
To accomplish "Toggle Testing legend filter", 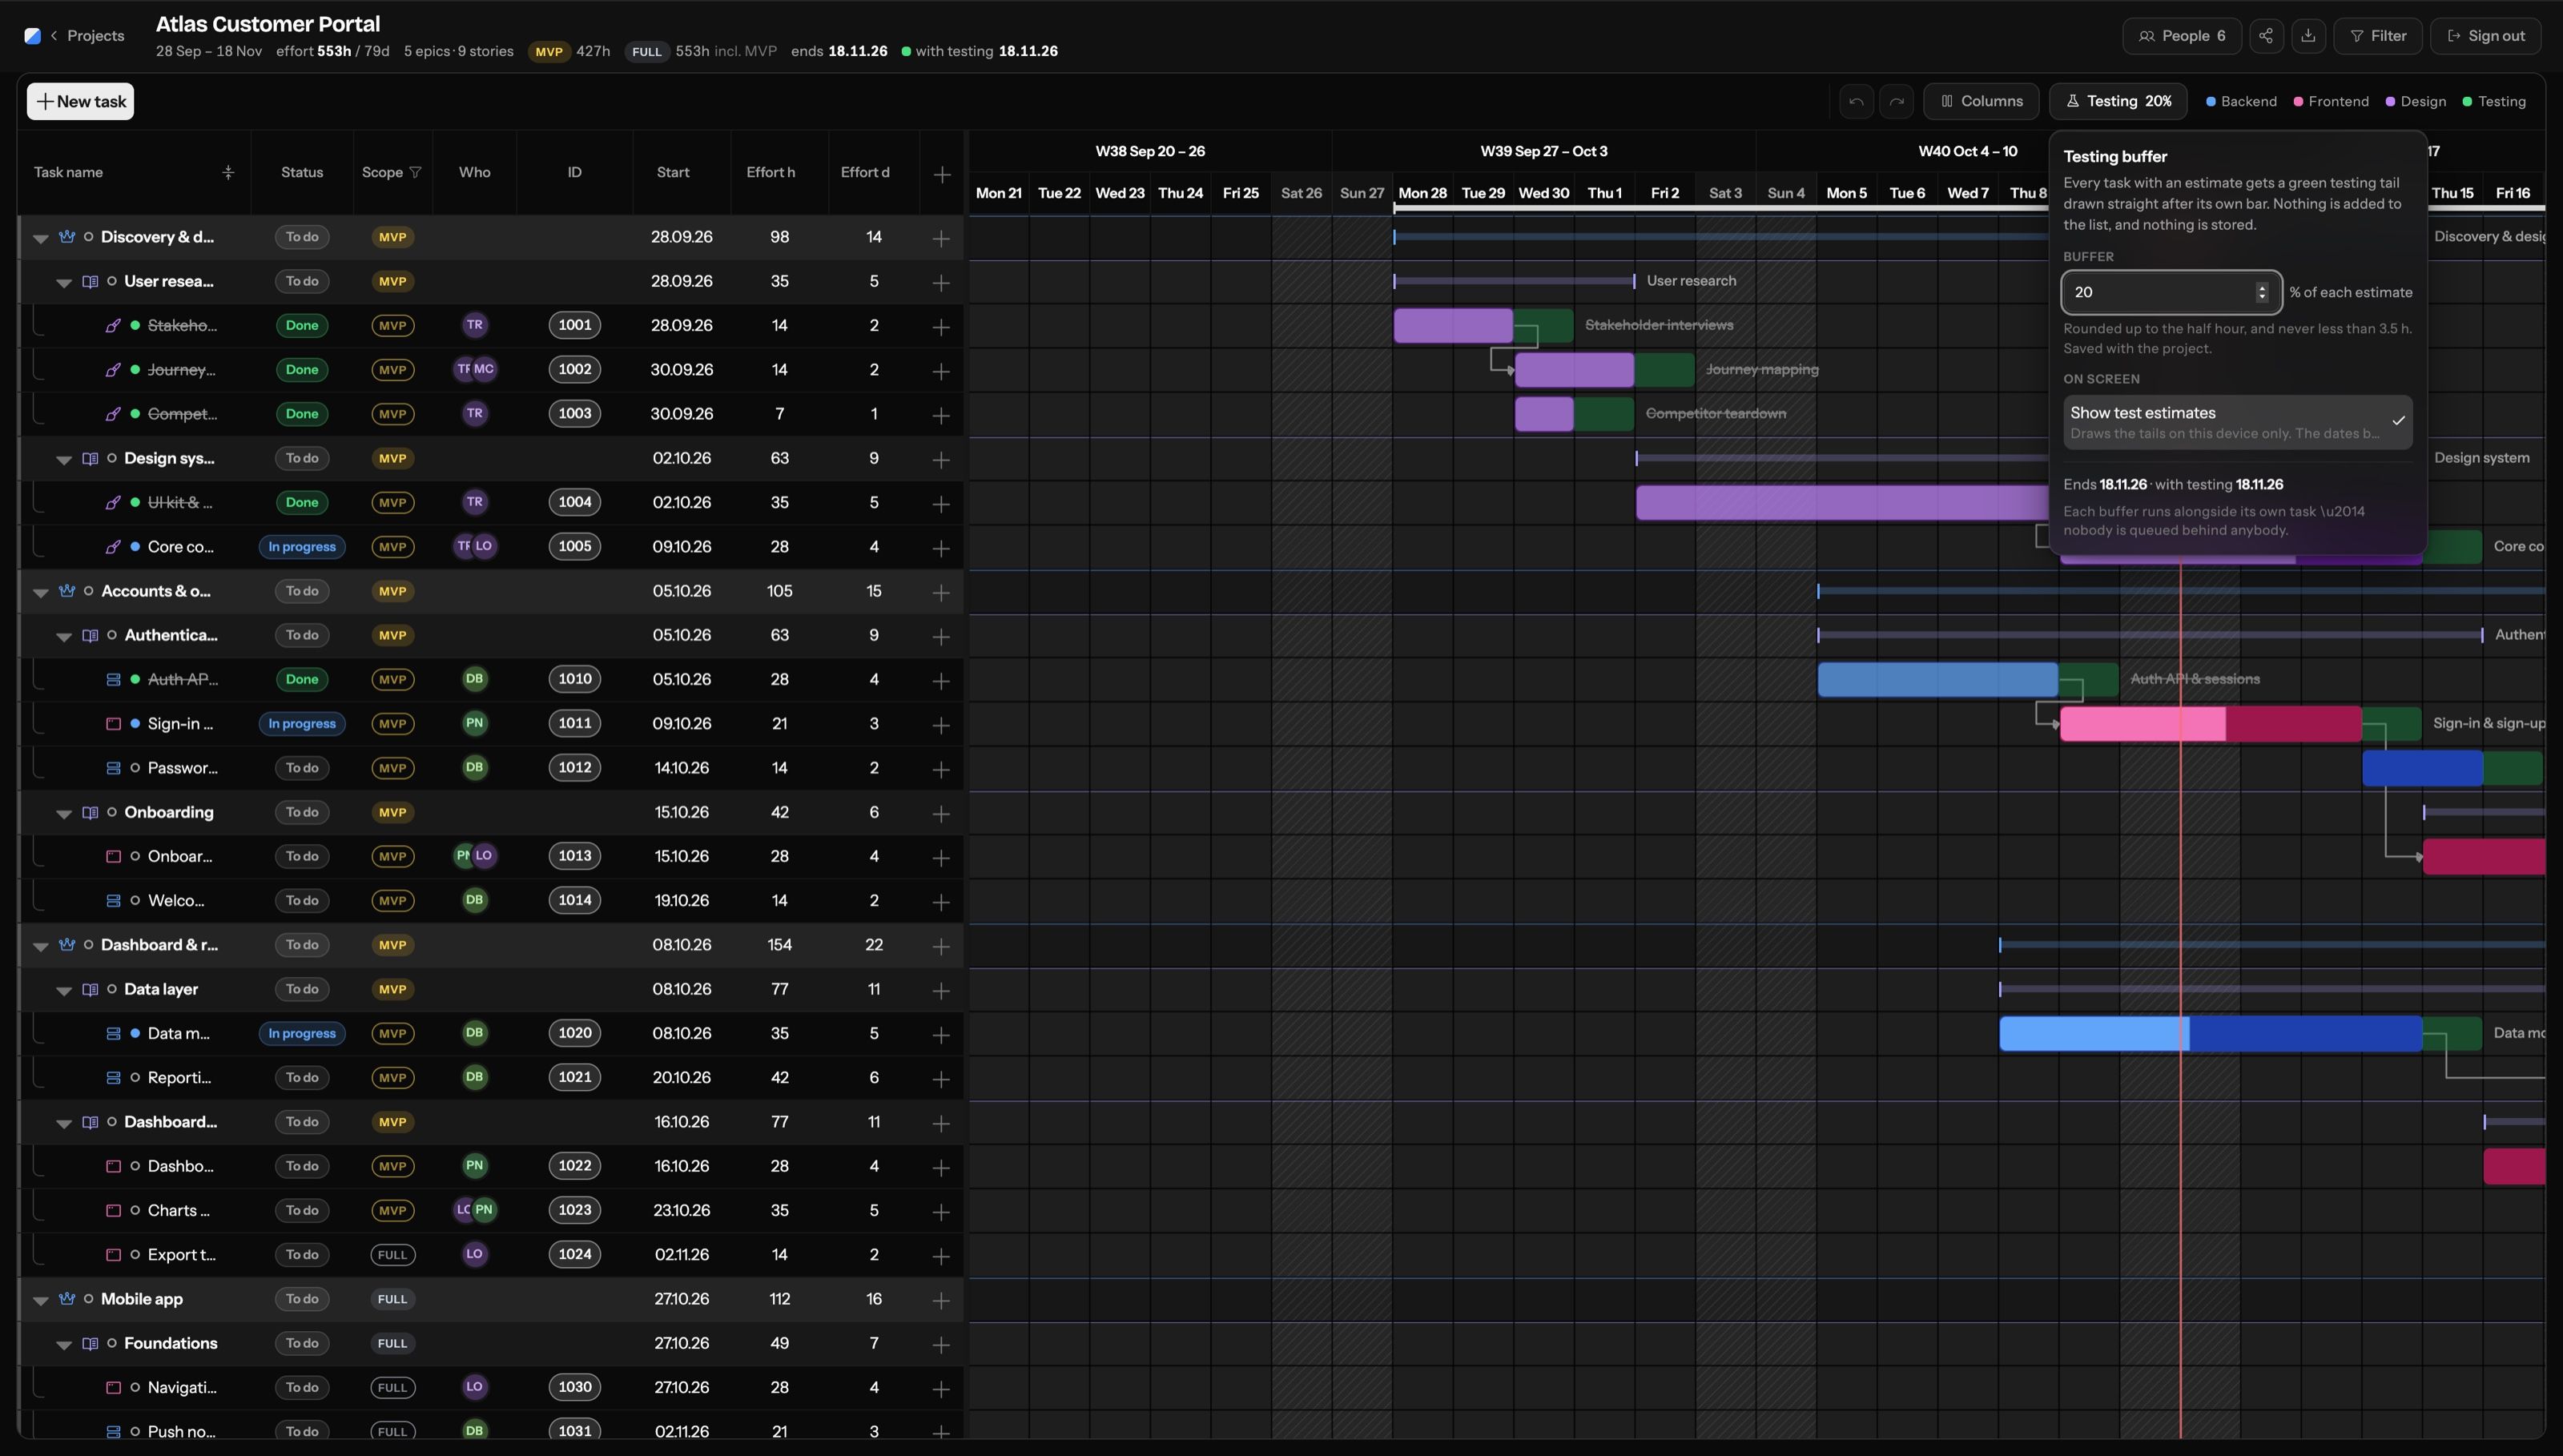I will coord(2494,101).
